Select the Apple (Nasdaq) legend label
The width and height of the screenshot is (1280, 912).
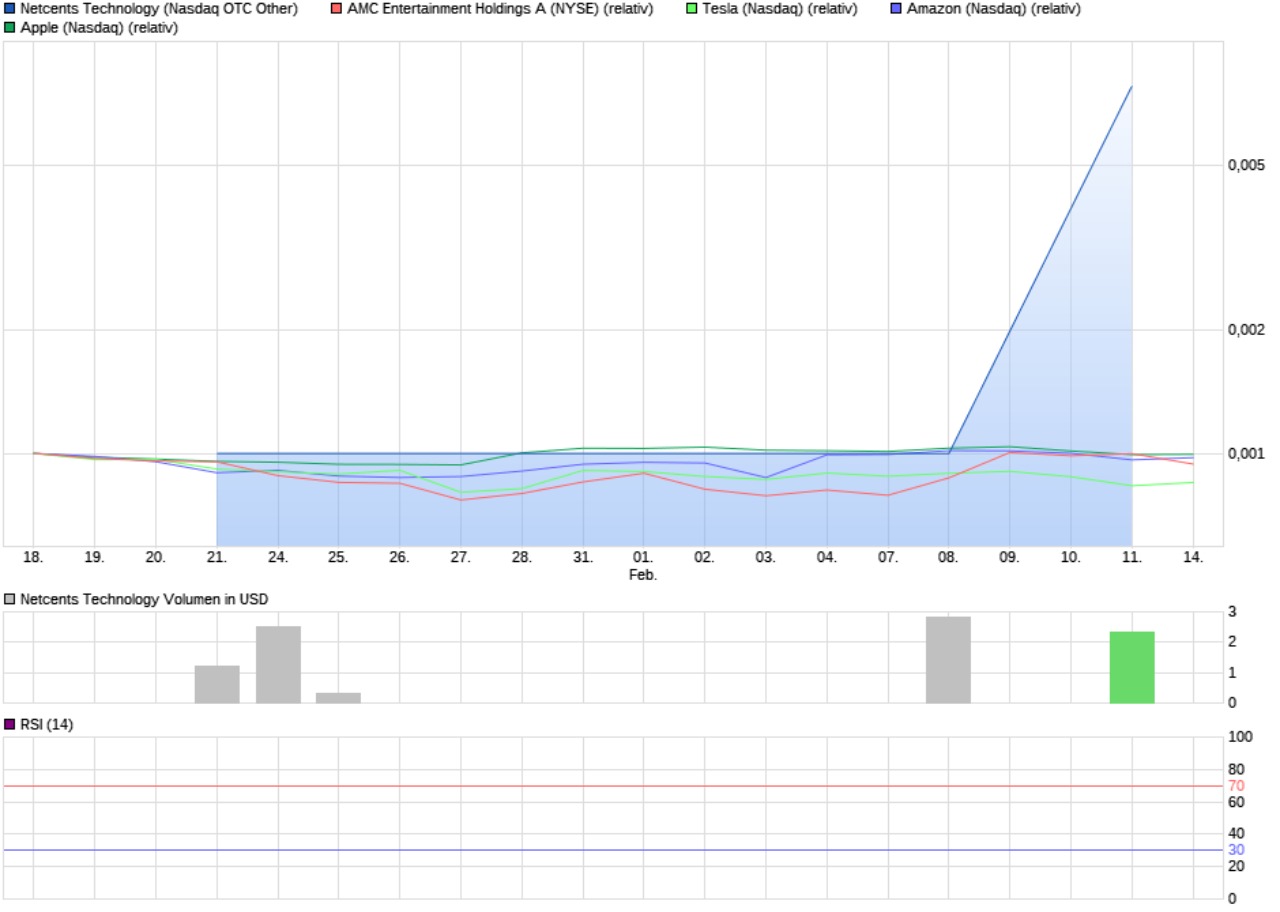pos(99,28)
